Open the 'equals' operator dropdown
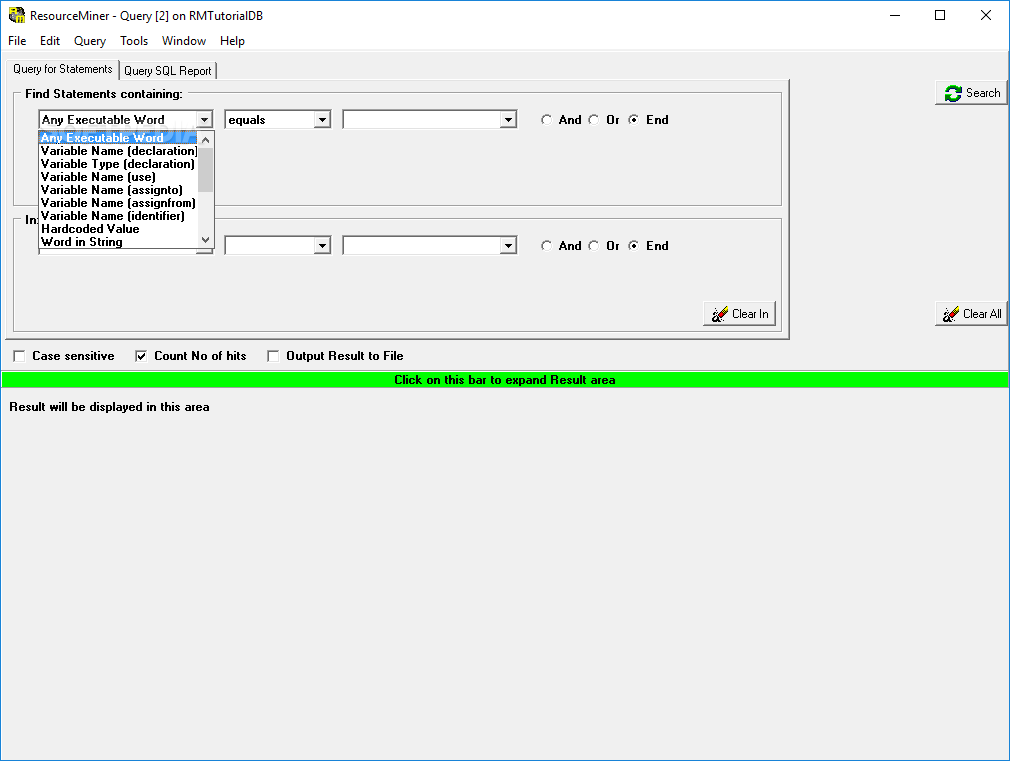This screenshot has width=1010, height=761. pos(322,120)
